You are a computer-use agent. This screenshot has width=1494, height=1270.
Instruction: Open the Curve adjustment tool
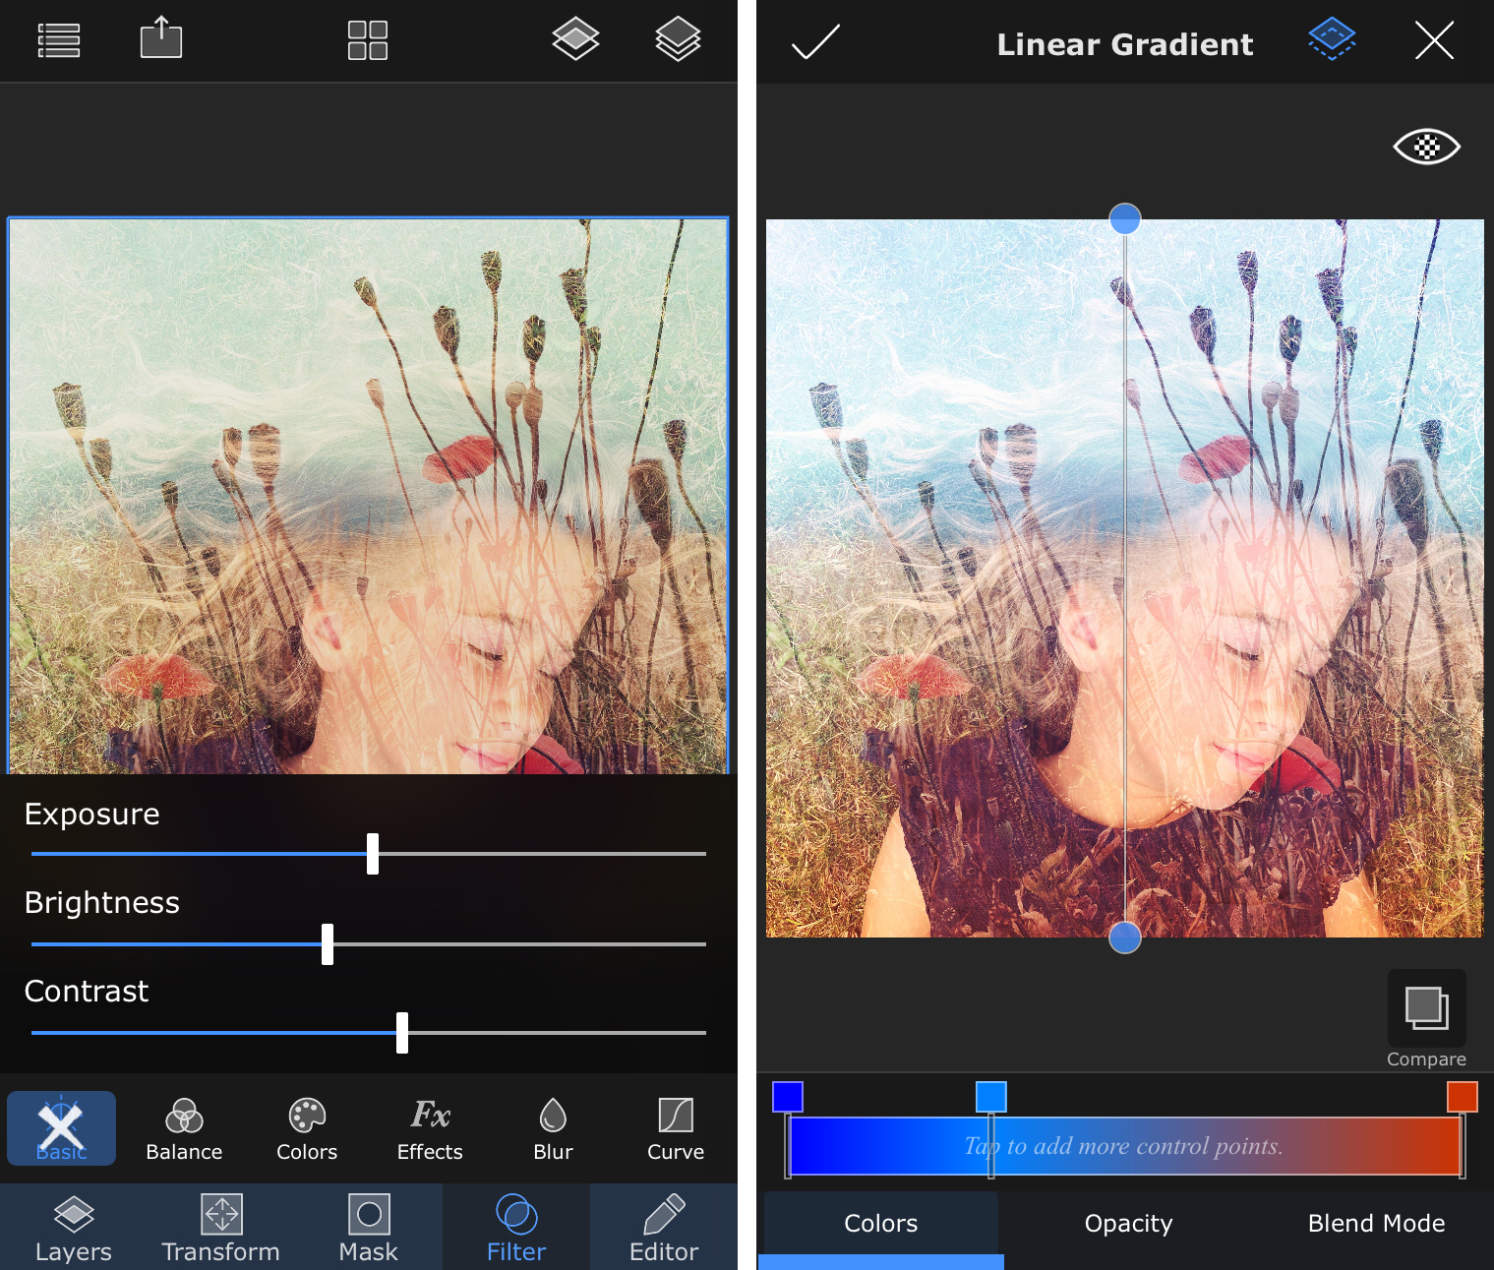[675, 1128]
